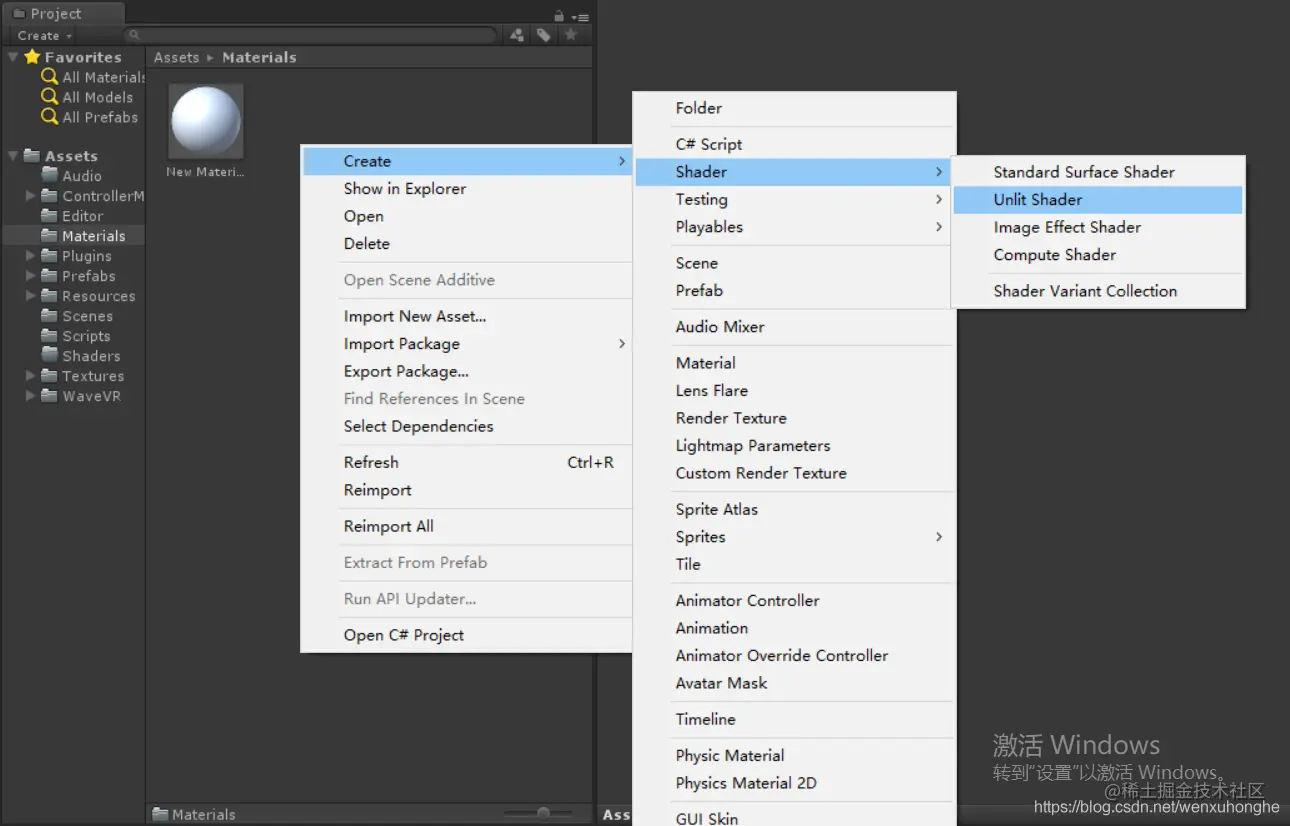Click the Search by Label tag icon

(x=543, y=35)
